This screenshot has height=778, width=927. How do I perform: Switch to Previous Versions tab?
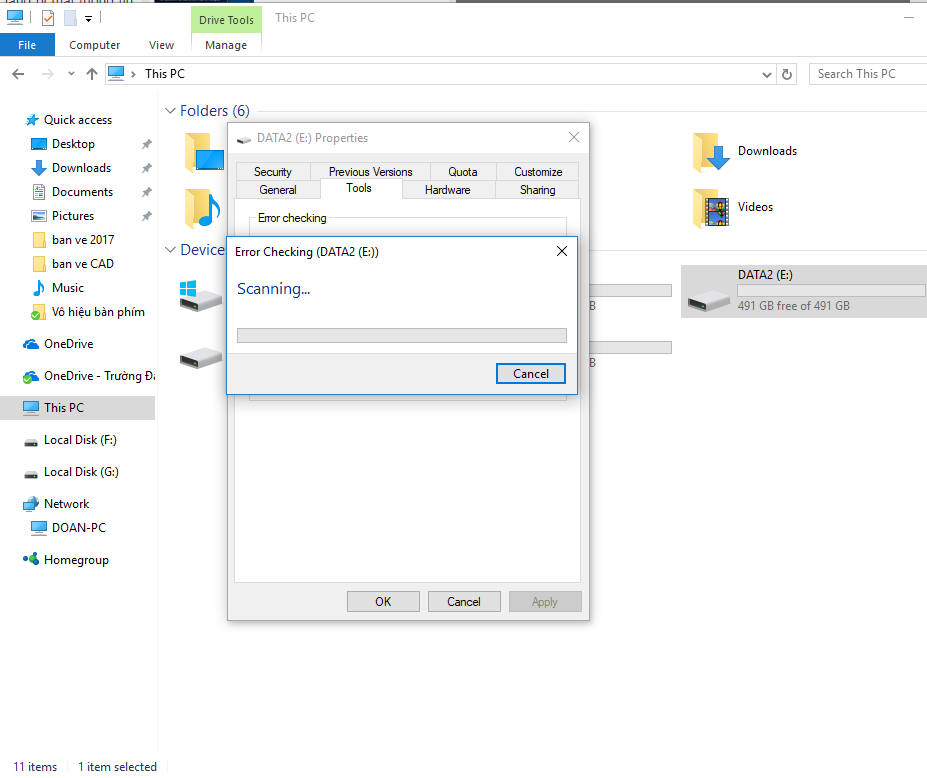click(x=371, y=171)
